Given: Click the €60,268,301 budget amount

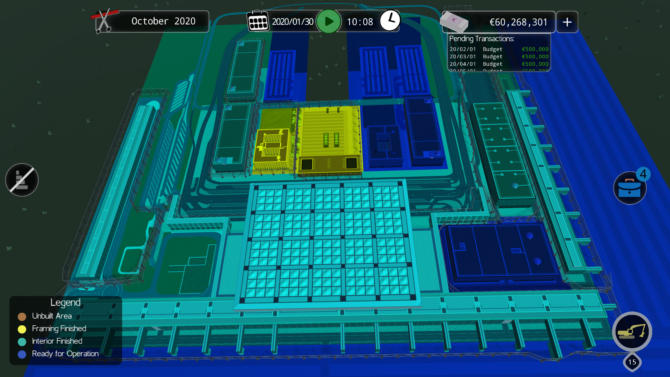Looking at the screenshot, I should (x=518, y=22).
